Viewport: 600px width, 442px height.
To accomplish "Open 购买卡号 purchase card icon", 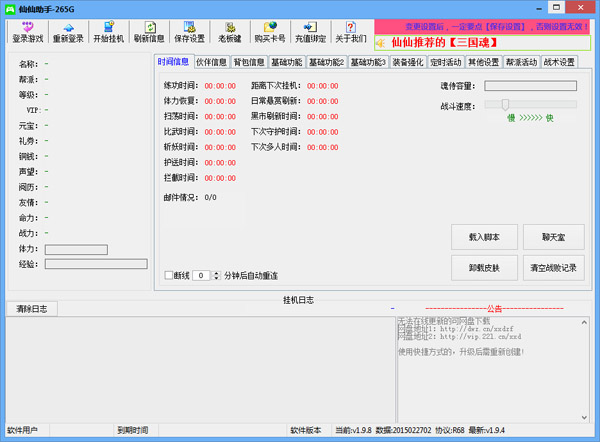I will (269, 32).
